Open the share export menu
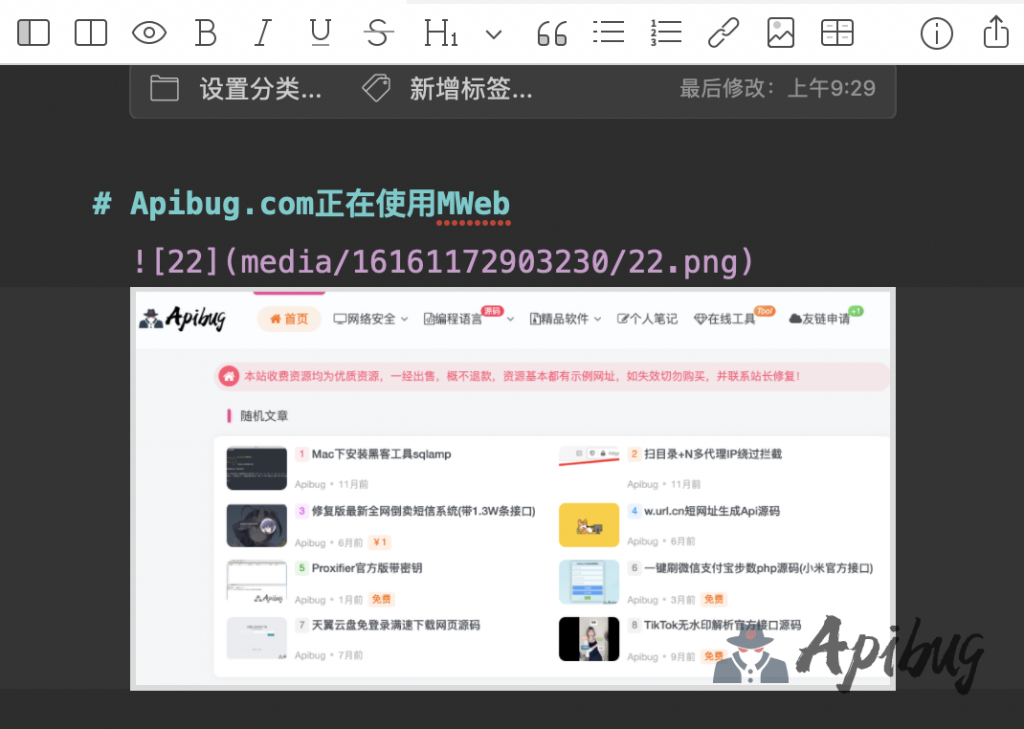This screenshot has height=729, width=1024. point(995,32)
